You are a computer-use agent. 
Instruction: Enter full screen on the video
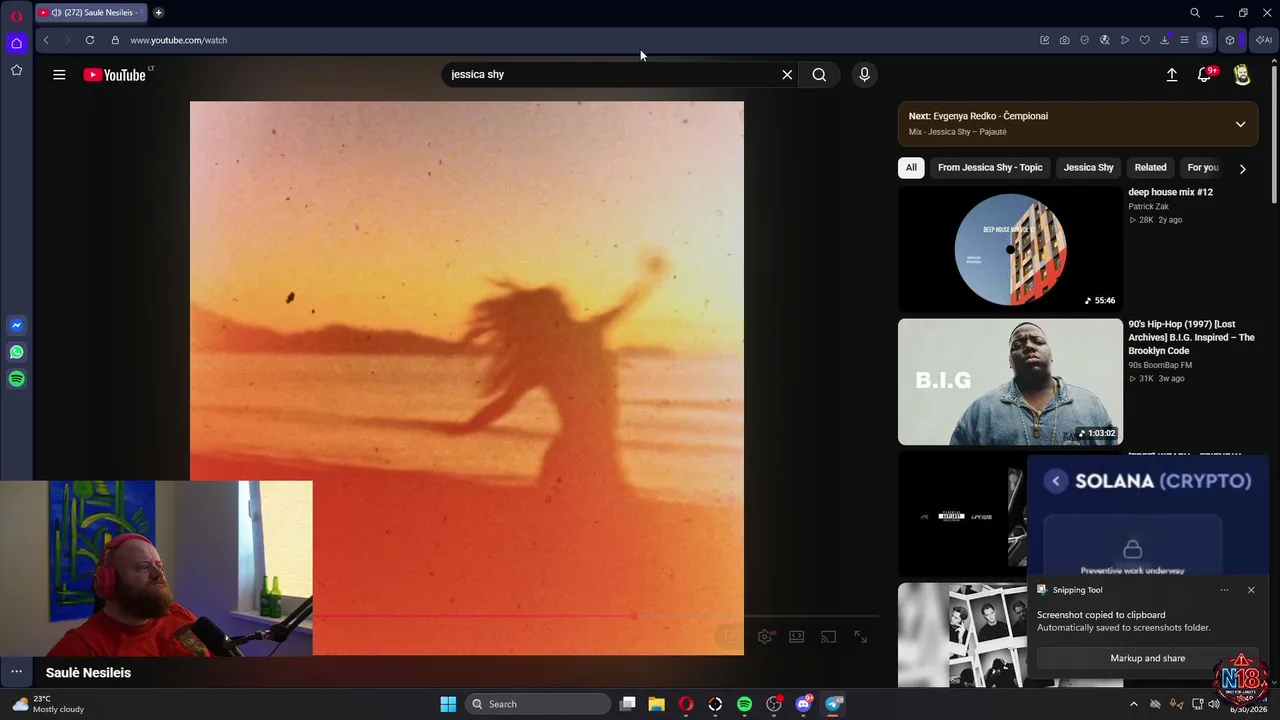click(x=860, y=637)
